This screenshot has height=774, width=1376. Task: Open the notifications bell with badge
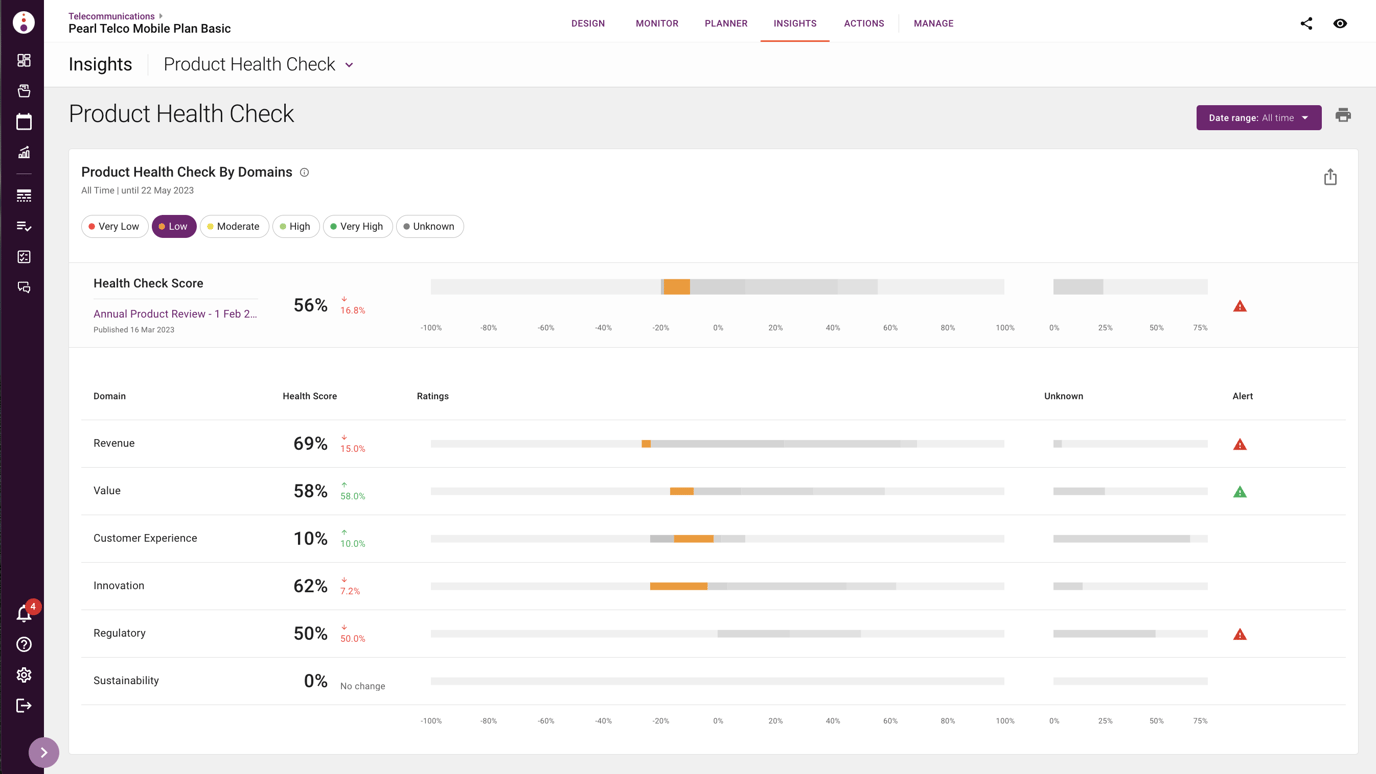tap(23, 613)
